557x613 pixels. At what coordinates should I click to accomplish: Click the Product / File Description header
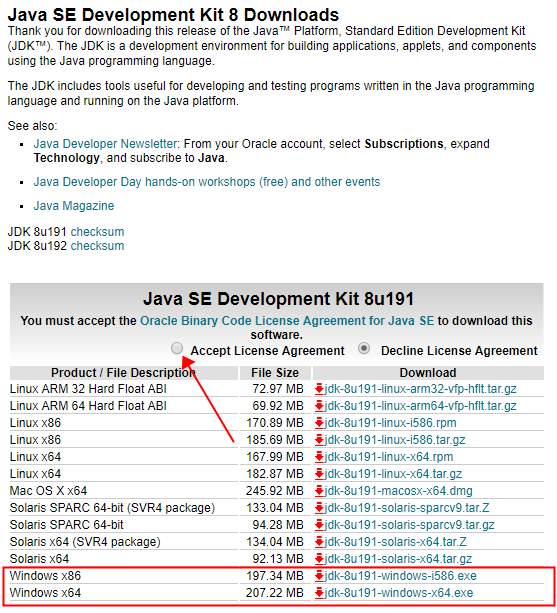tap(124, 373)
